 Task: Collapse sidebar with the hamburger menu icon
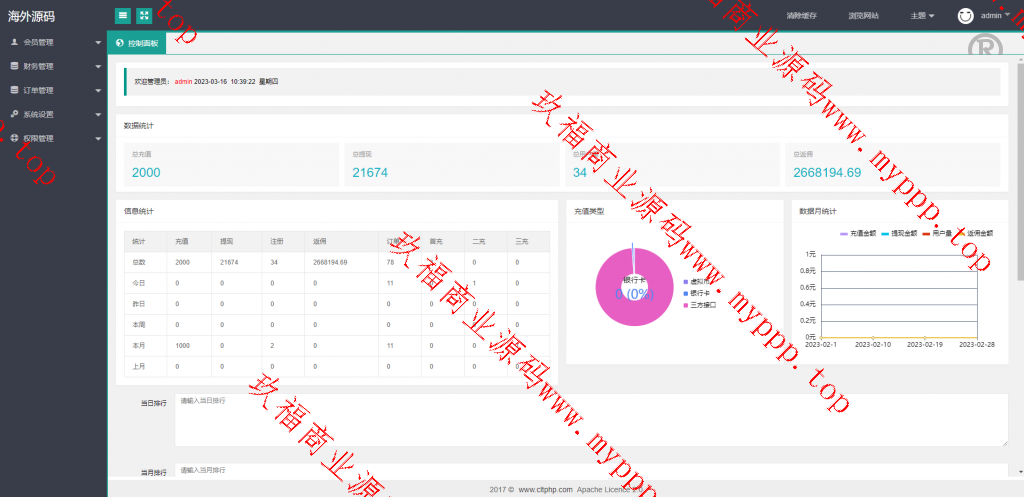click(122, 15)
